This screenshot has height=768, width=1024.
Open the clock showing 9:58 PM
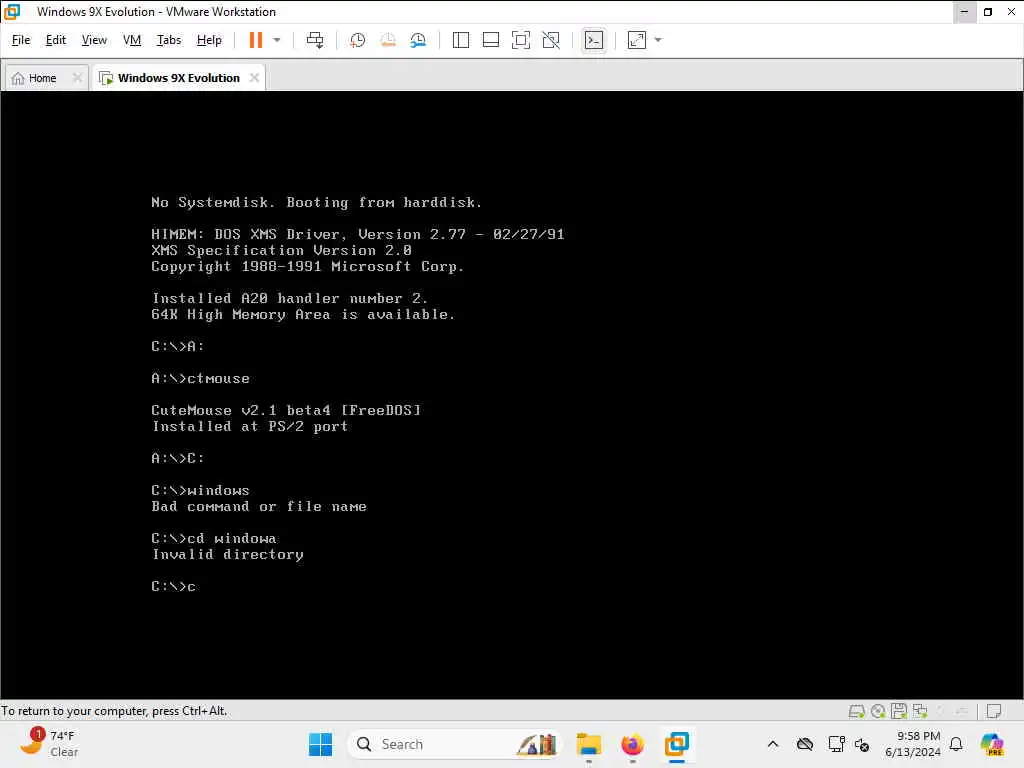coord(913,744)
